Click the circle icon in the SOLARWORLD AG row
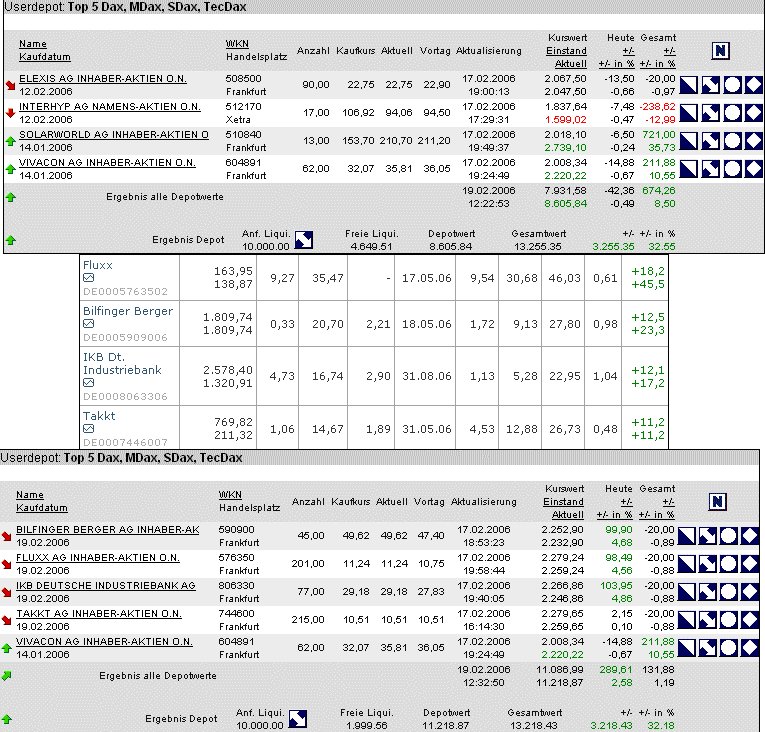The height and width of the screenshot is (732, 765). [x=732, y=141]
